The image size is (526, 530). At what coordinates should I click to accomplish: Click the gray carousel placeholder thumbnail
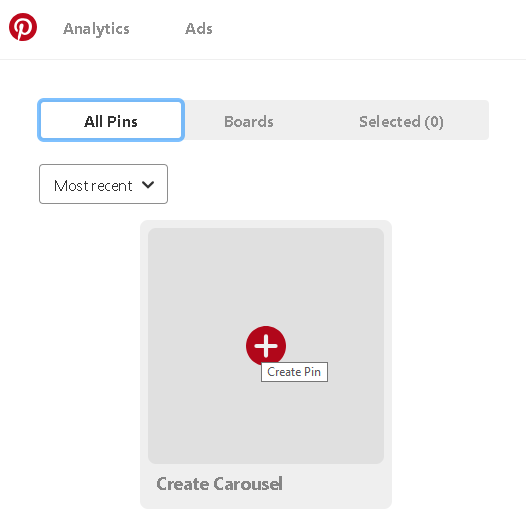click(x=266, y=345)
